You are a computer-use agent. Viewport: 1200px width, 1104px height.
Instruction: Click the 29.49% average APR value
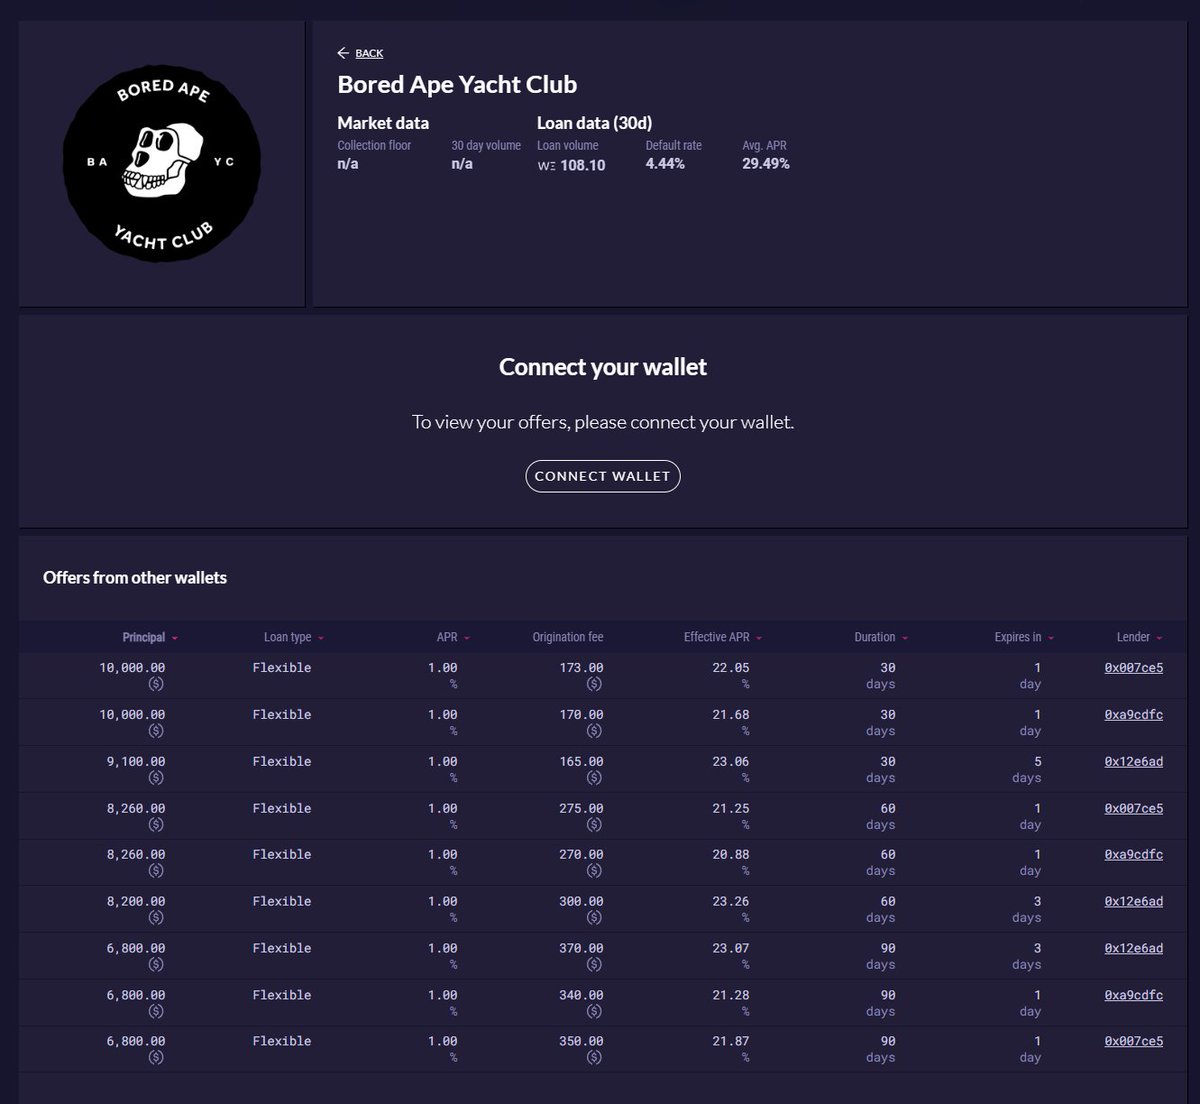(x=766, y=164)
